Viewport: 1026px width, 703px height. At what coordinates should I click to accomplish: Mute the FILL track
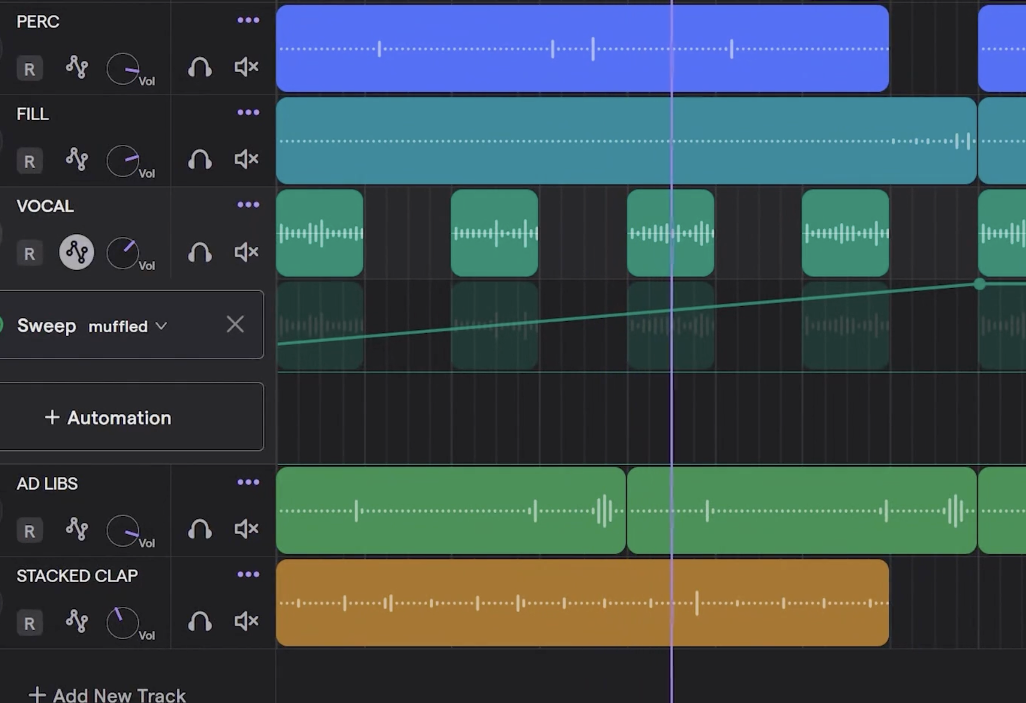(247, 159)
